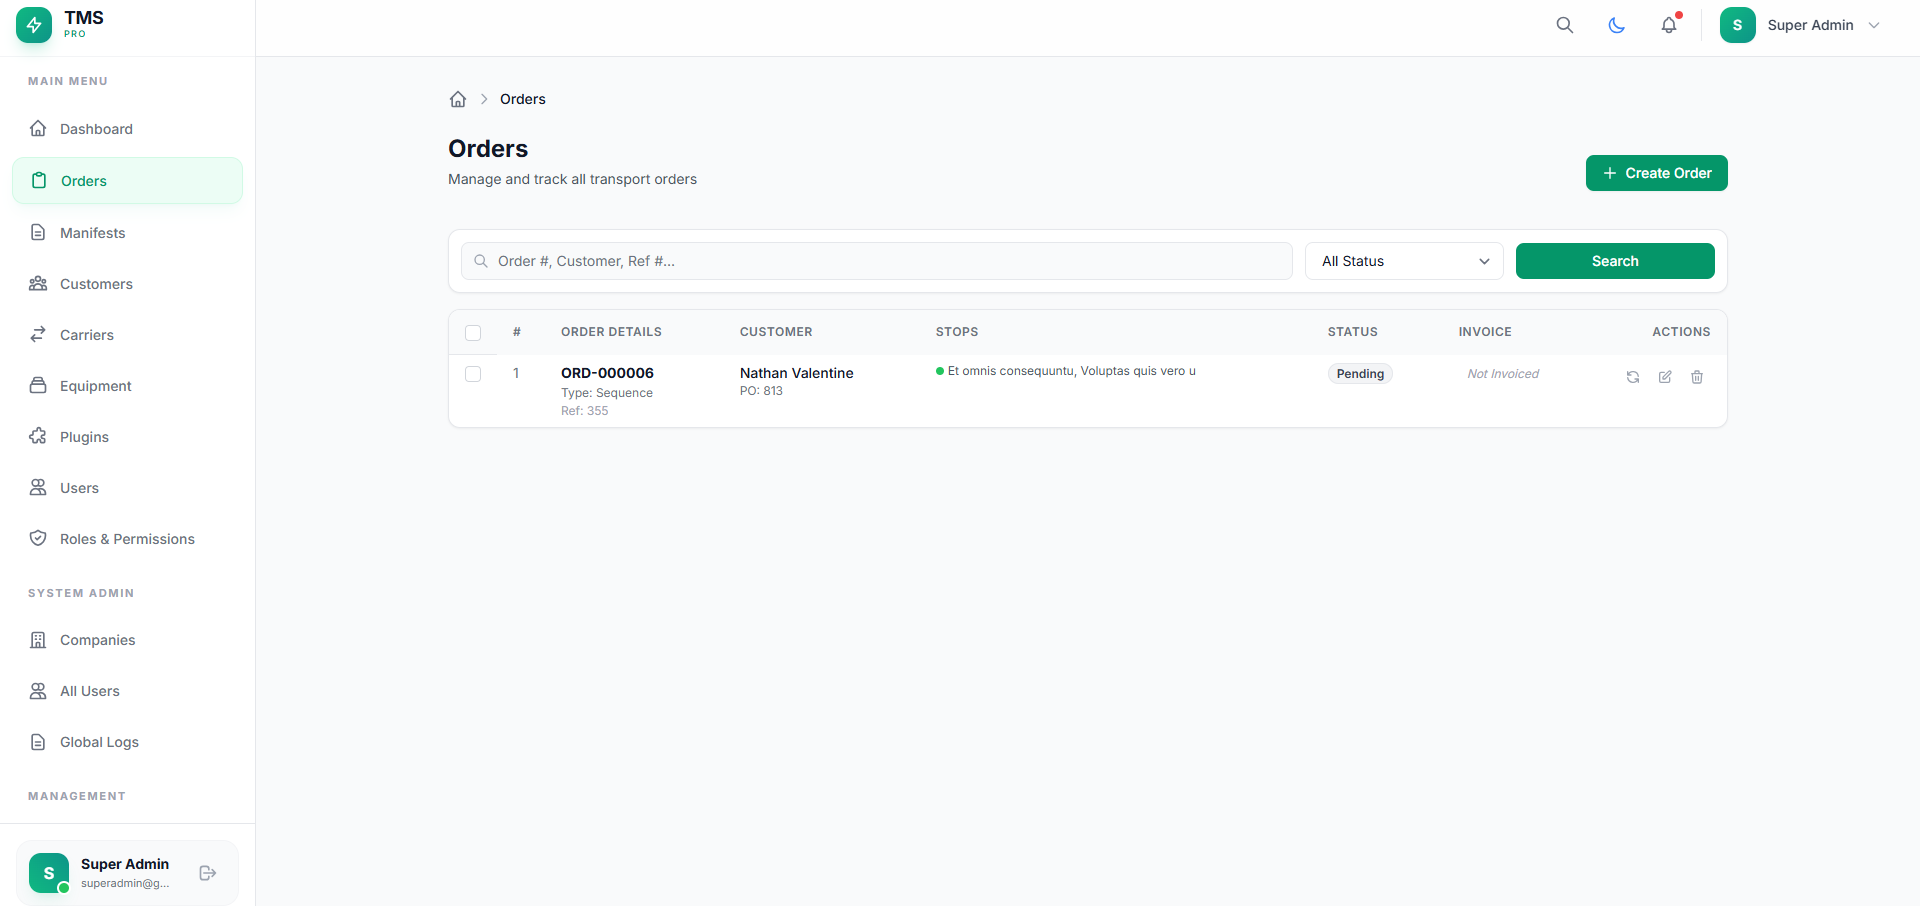Click the STATUS column header
This screenshot has height=906, width=1920.
pyautogui.click(x=1353, y=332)
